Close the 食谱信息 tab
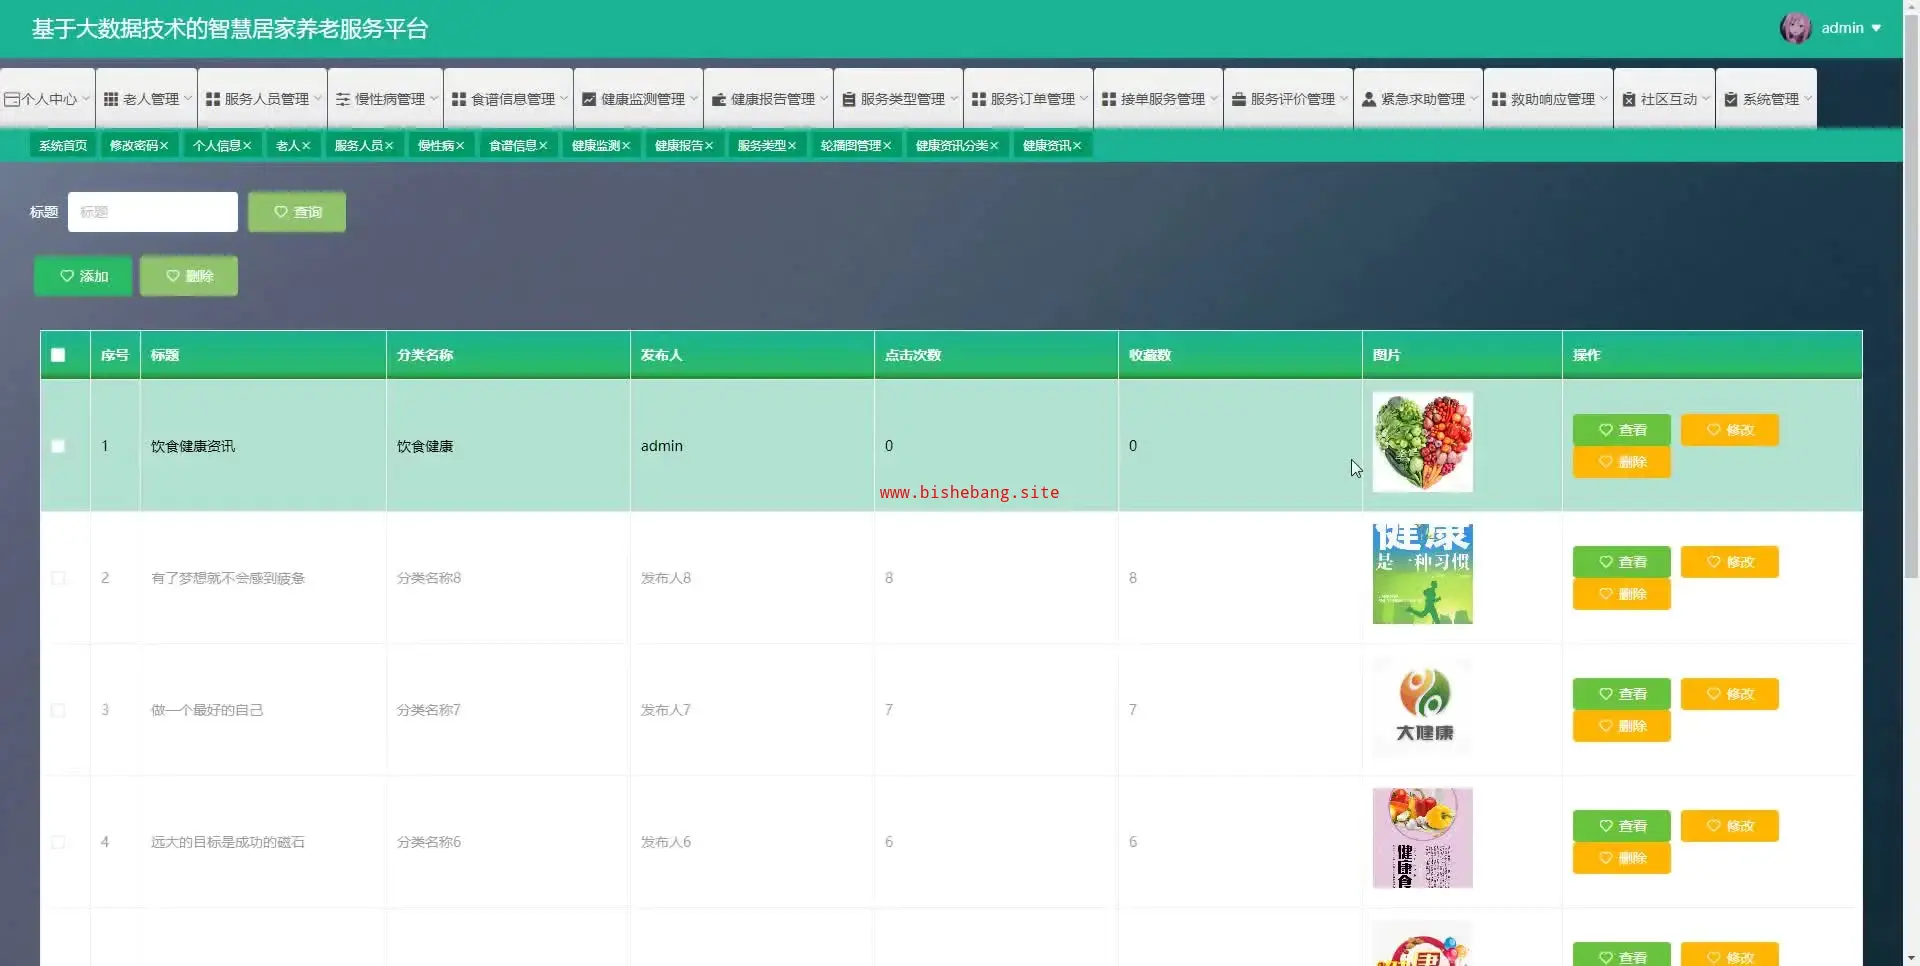 point(543,146)
